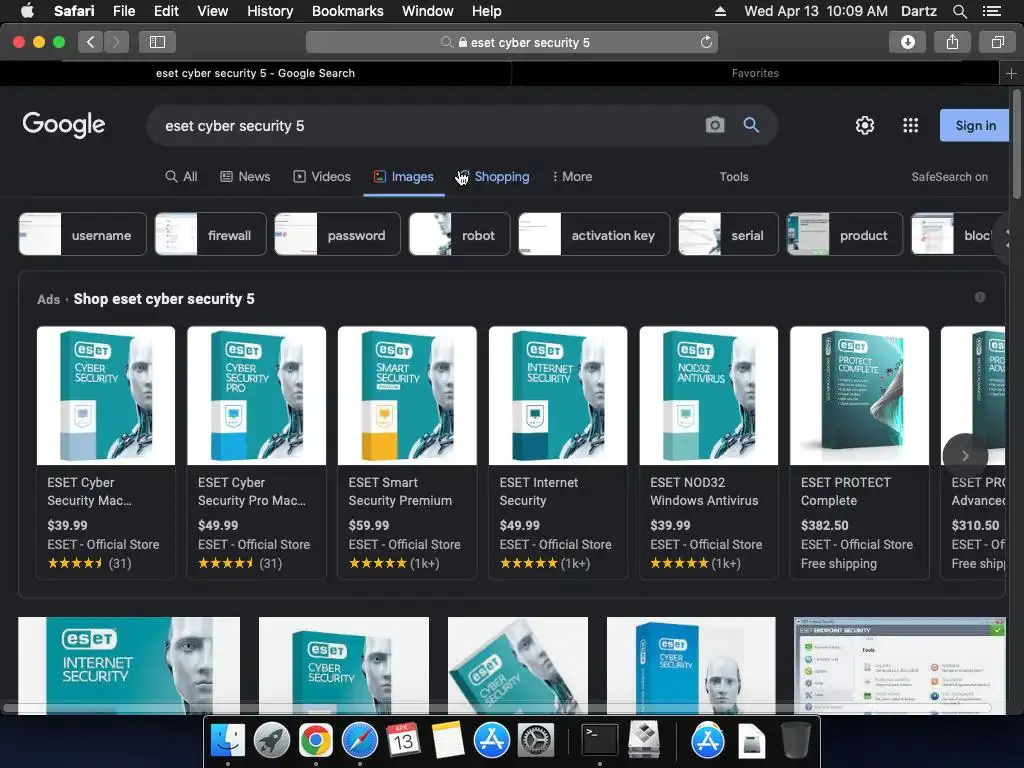
Task: Click the ads info icon
Action: click(980, 297)
